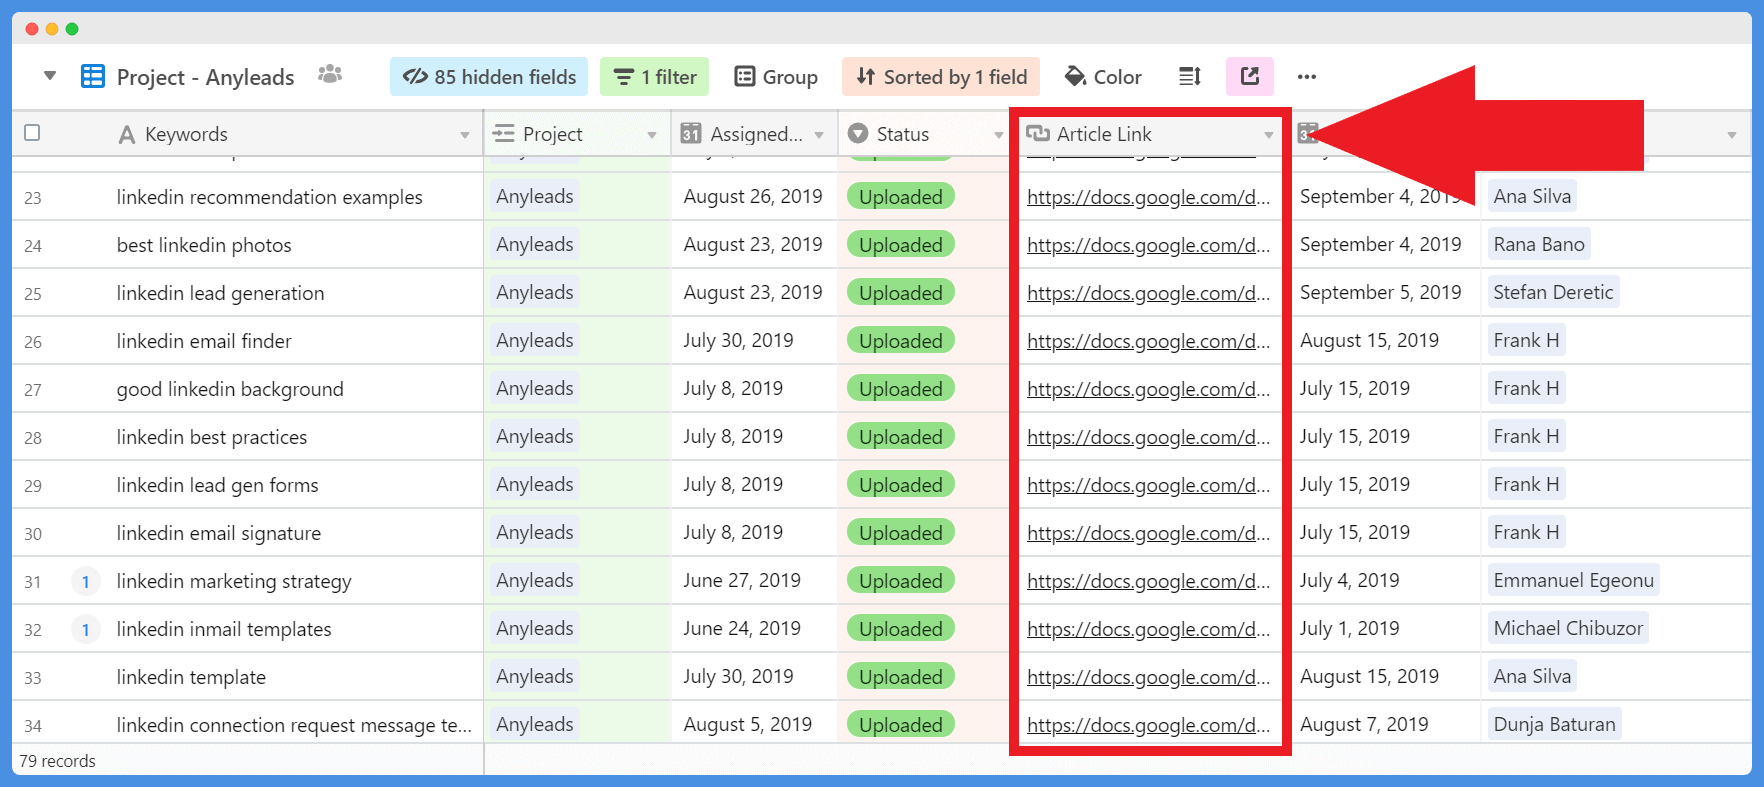
Task: Select the cell 'good linkedin background'
Action: [x=230, y=389]
